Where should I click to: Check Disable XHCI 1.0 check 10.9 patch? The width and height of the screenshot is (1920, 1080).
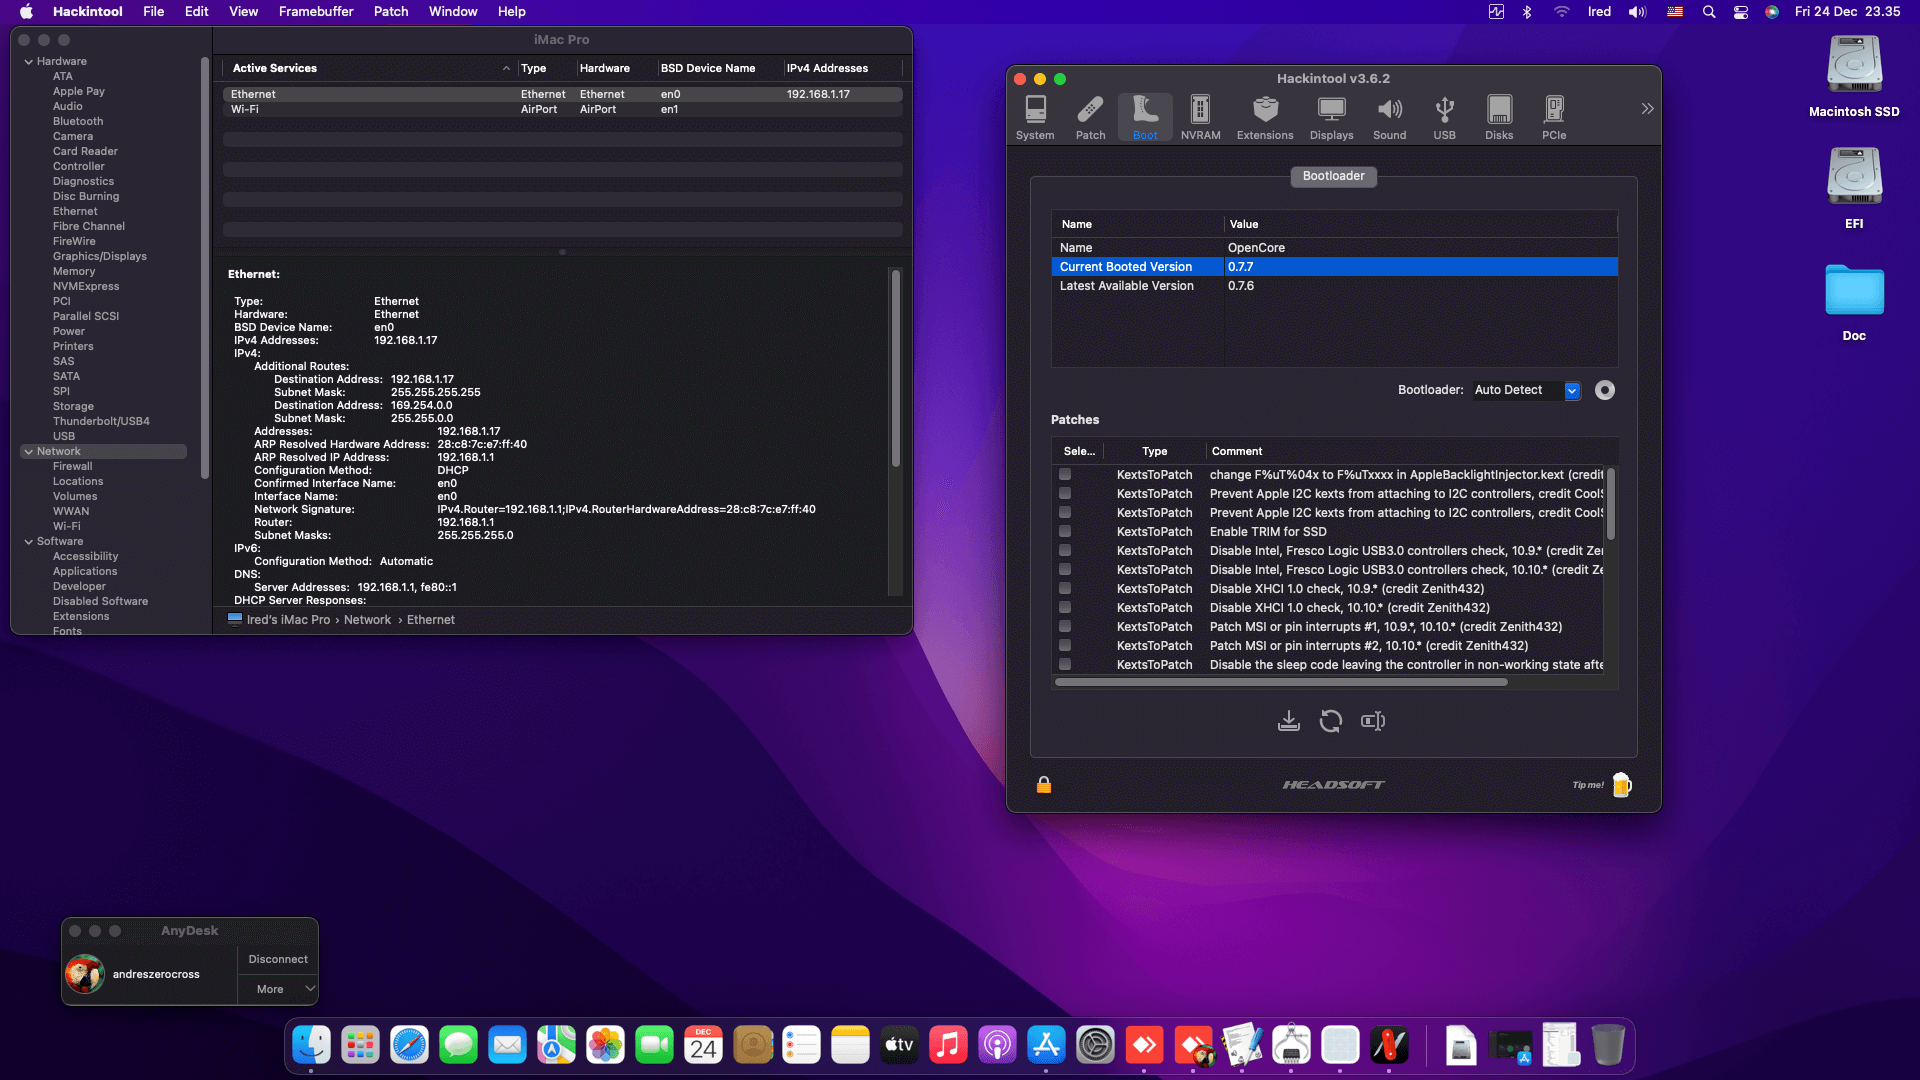click(x=1065, y=589)
